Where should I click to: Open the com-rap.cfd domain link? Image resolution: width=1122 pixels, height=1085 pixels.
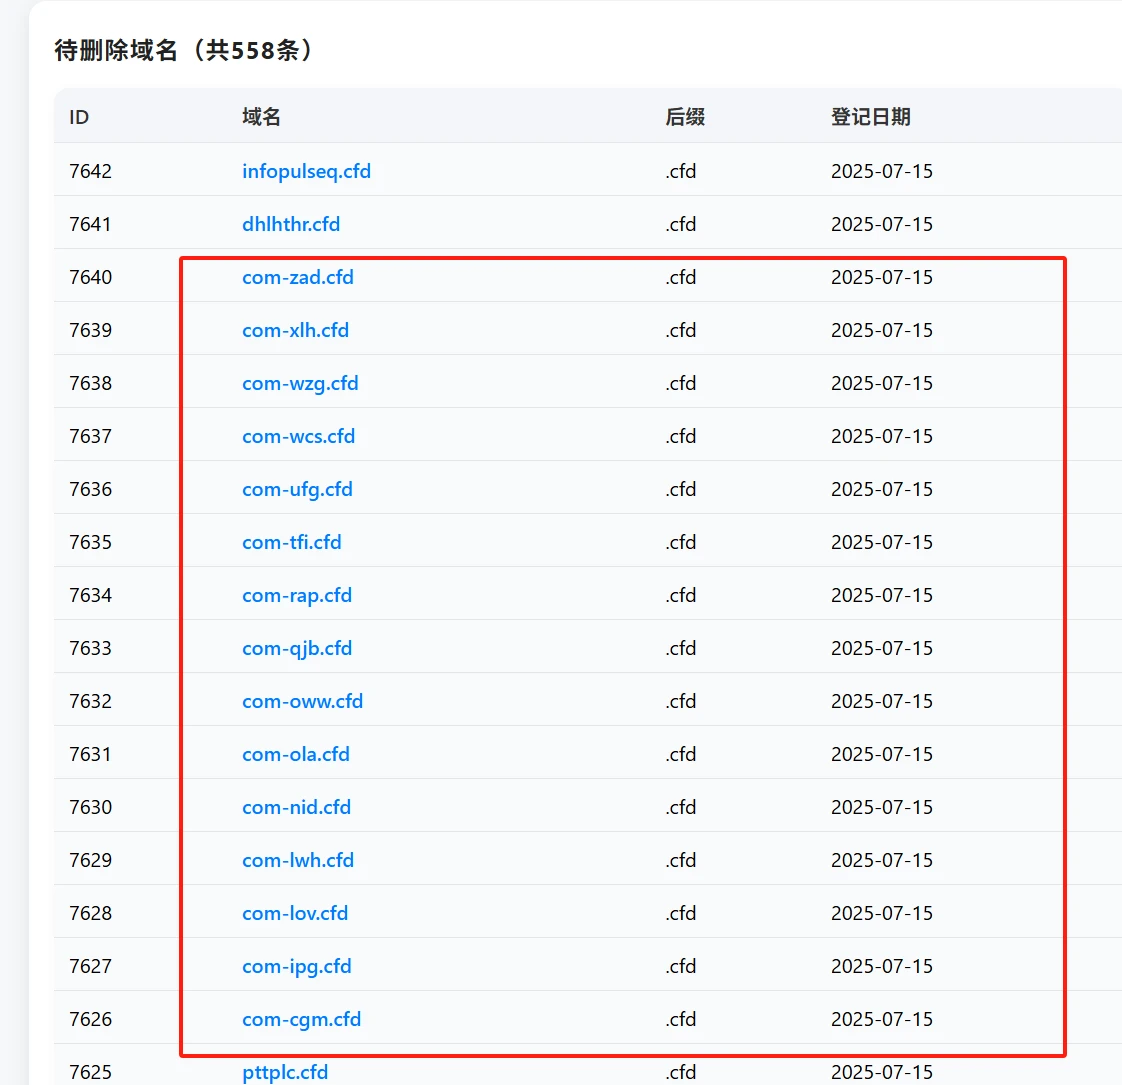(x=297, y=595)
